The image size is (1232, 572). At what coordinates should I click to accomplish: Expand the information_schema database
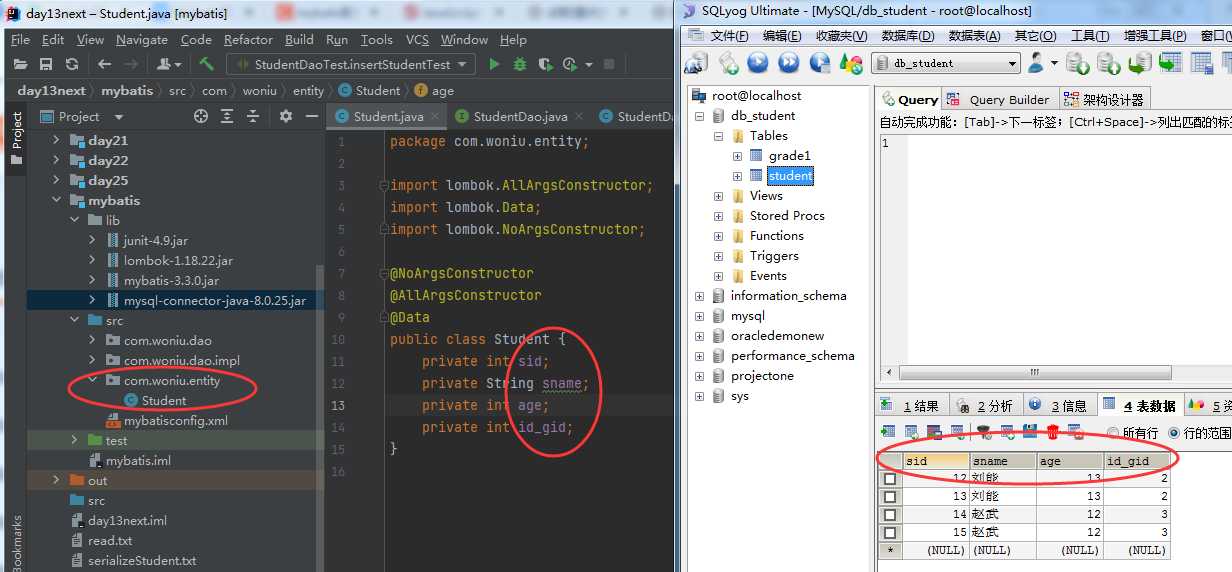coord(701,296)
